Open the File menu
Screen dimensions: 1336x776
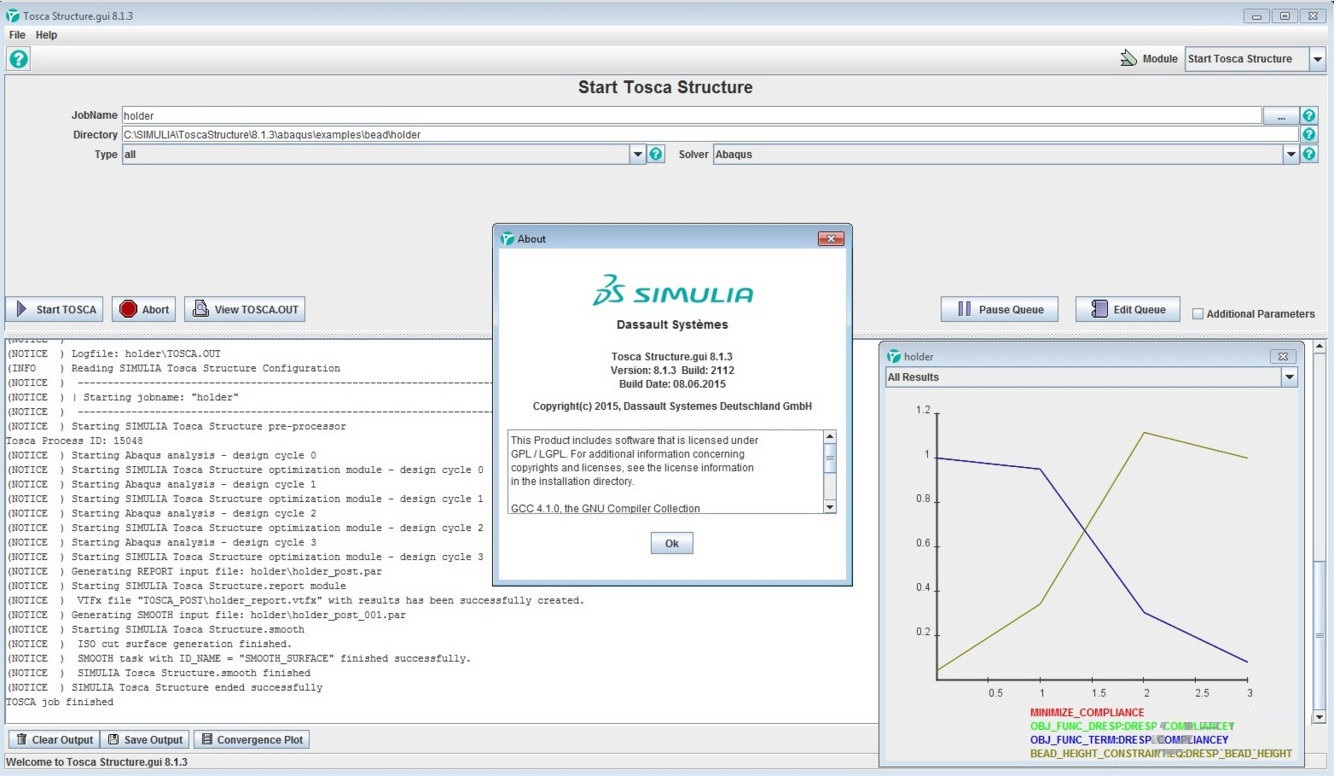tap(17, 35)
